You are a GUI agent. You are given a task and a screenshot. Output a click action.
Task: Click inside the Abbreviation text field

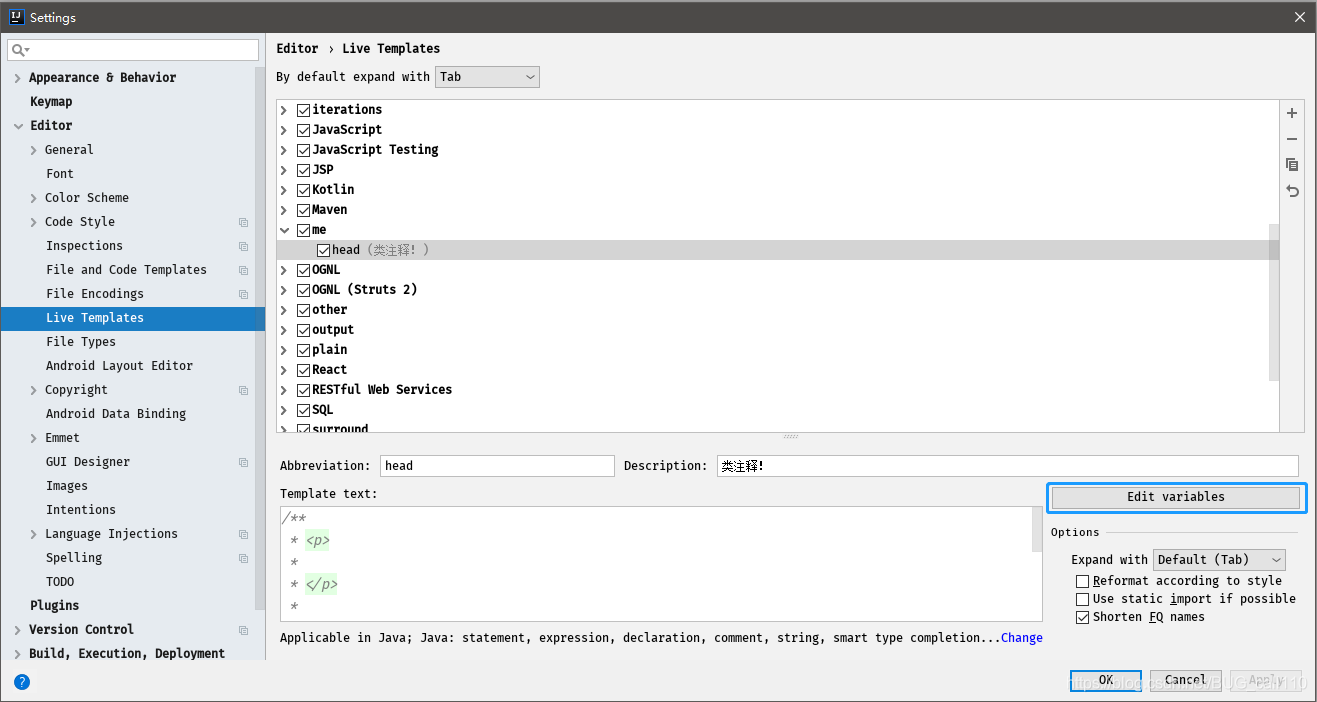point(497,465)
